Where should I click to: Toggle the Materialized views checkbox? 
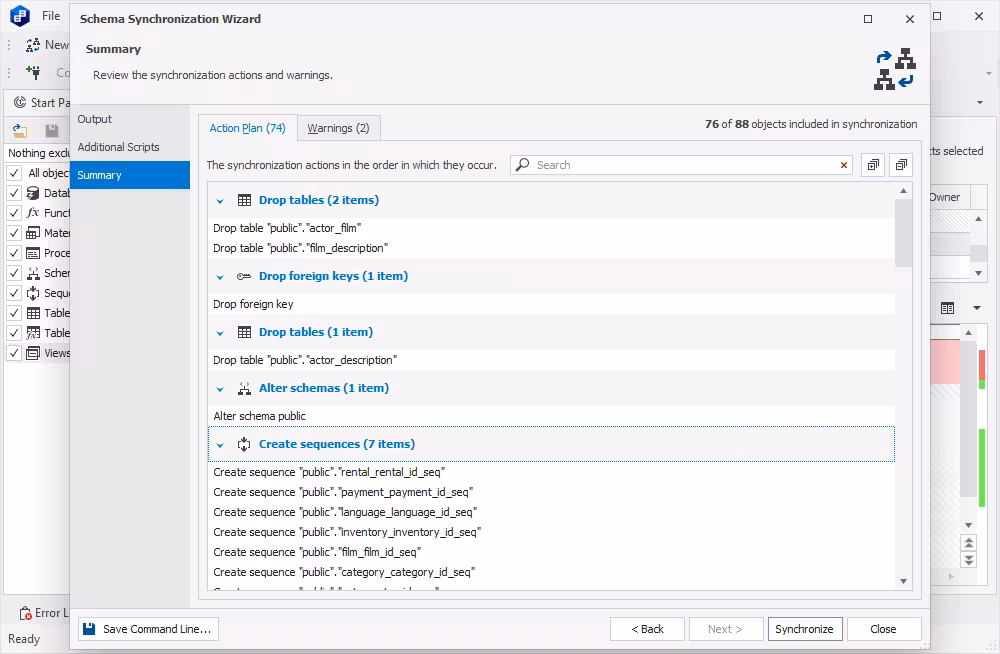[x=14, y=233]
